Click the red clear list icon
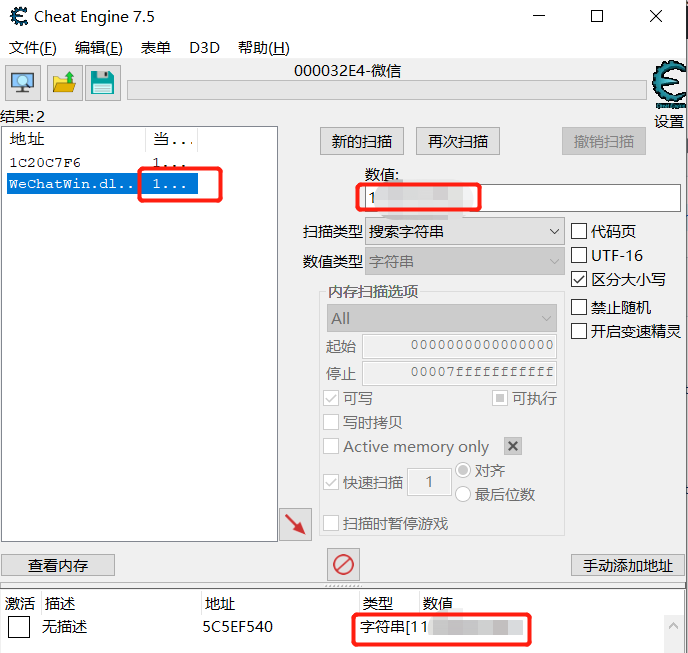 tap(343, 565)
